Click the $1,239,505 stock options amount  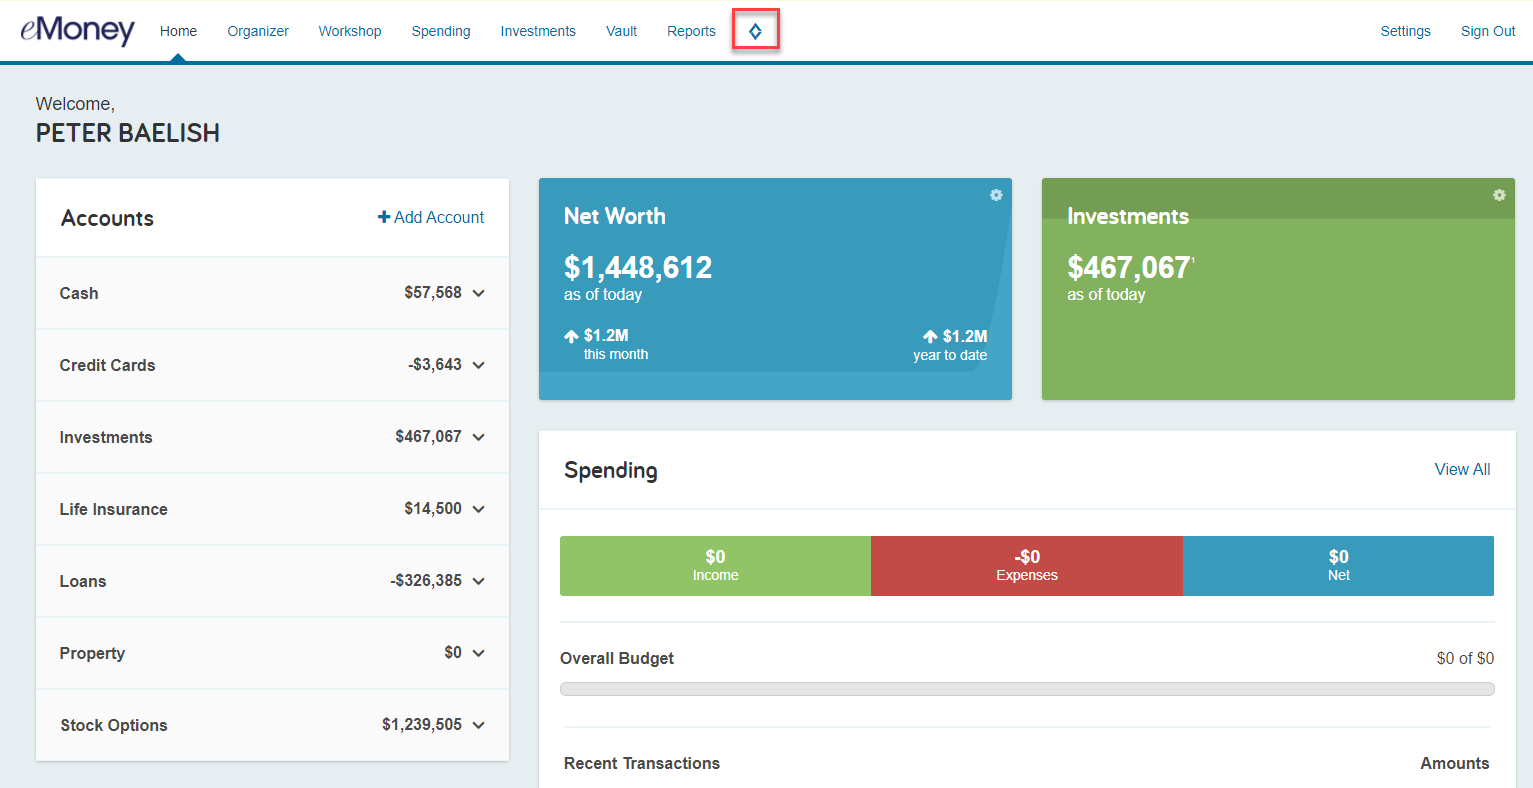tap(422, 724)
